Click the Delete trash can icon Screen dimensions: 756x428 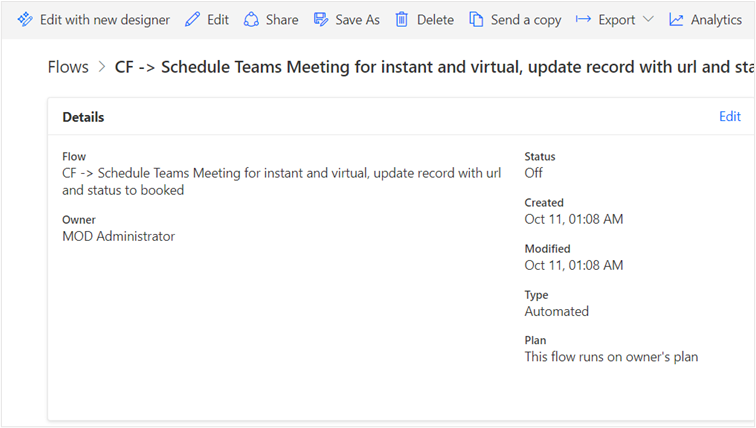pyautogui.click(x=402, y=20)
